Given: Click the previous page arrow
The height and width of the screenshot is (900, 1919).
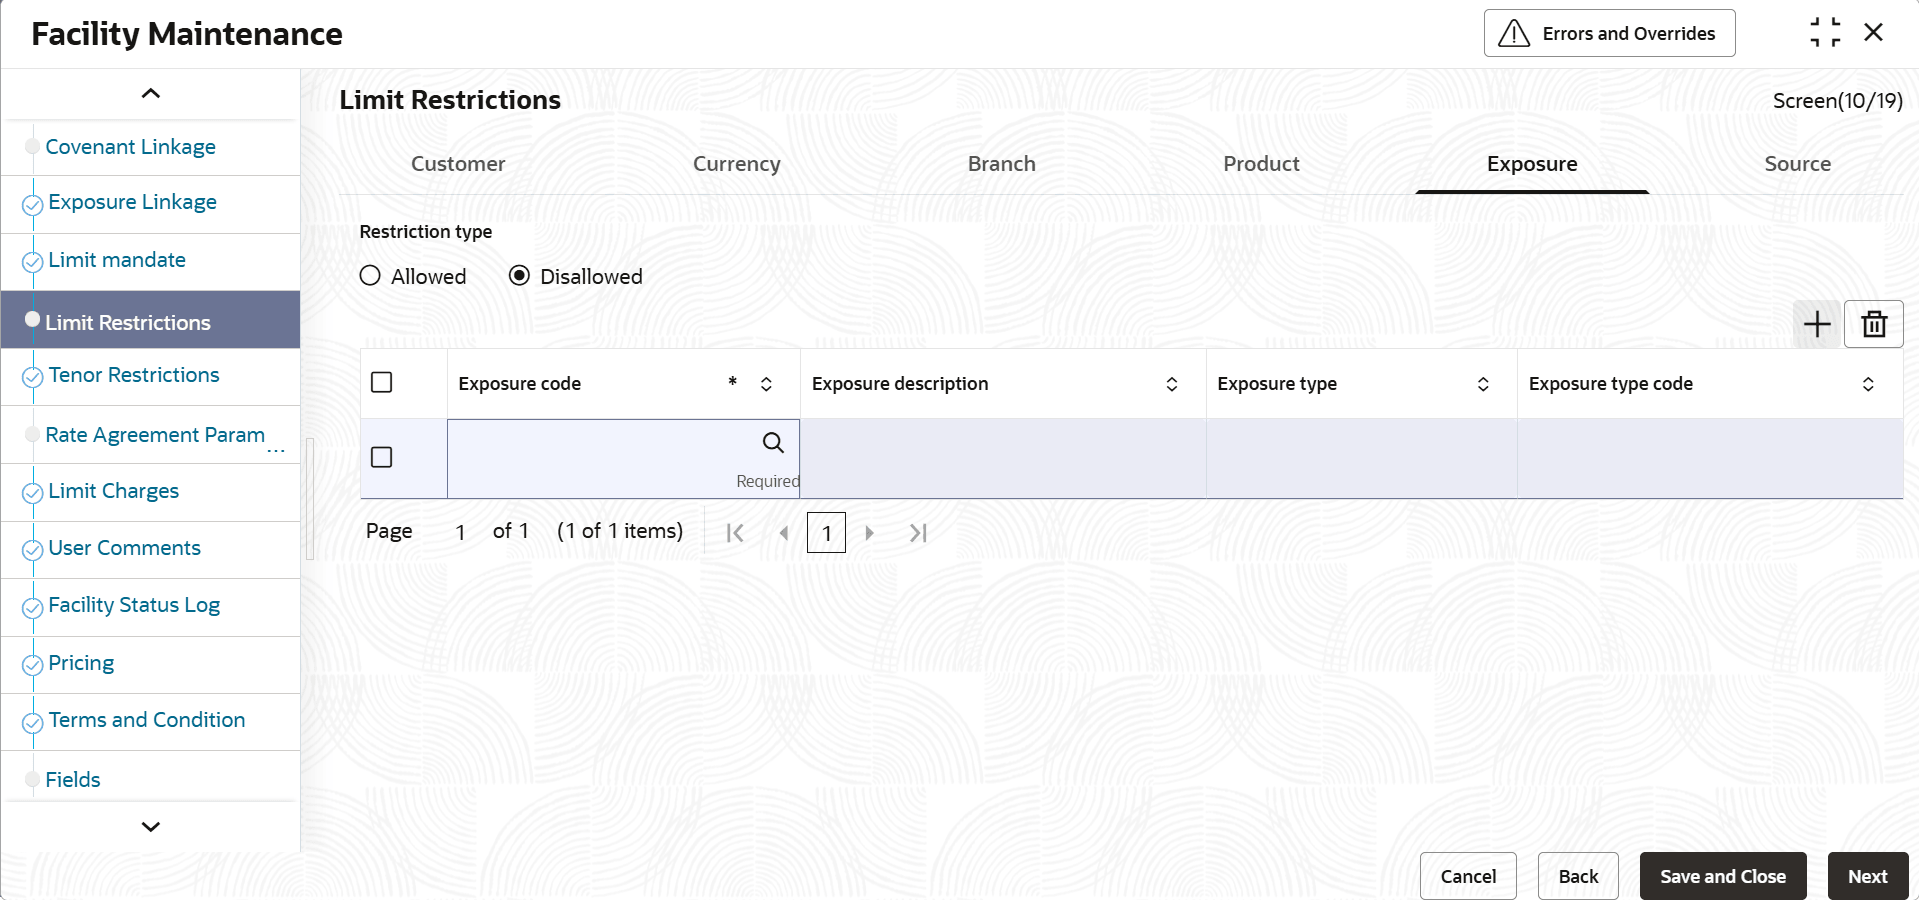Looking at the screenshot, I should click(784, 533).
